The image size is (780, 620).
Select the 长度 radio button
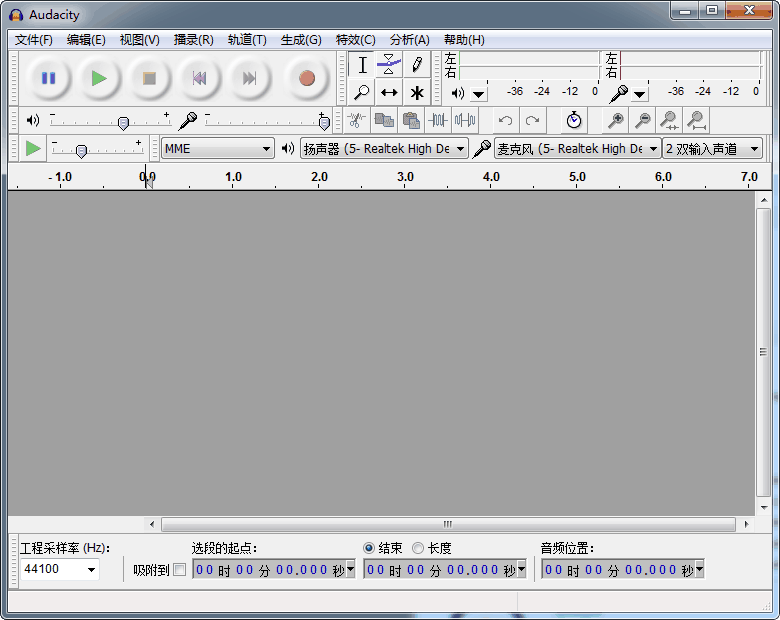tap(418, 548)
